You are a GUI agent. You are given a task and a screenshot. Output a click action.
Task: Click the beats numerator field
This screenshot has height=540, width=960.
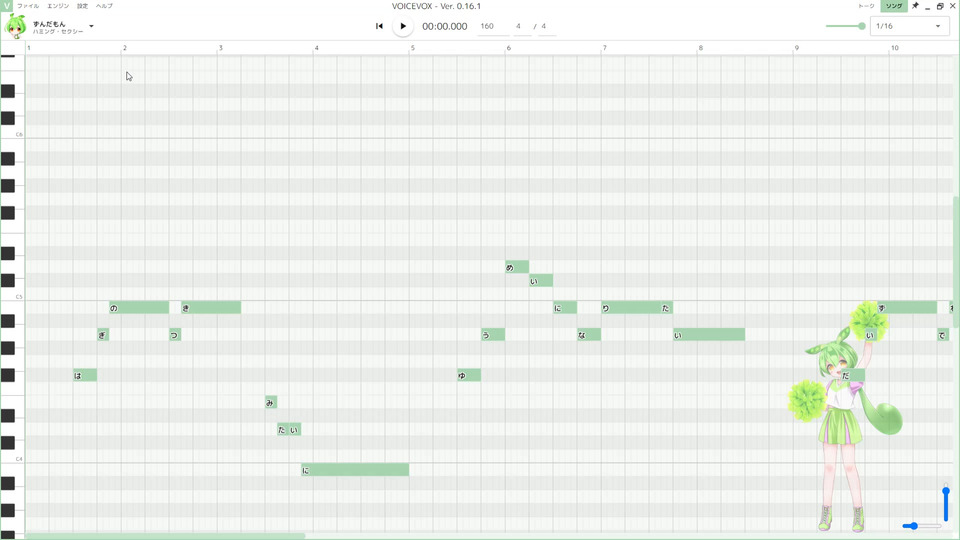[522, 26]
